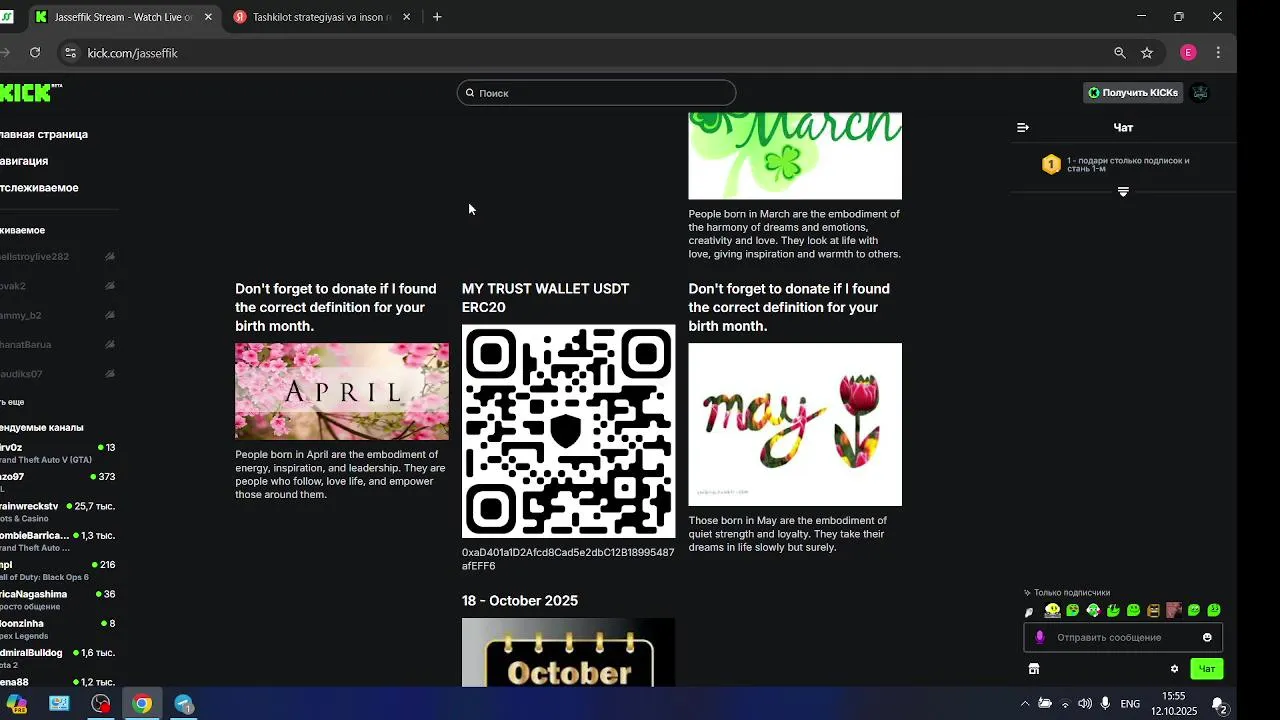
Task: Open site information icon in the address bar
Action: 69,53
